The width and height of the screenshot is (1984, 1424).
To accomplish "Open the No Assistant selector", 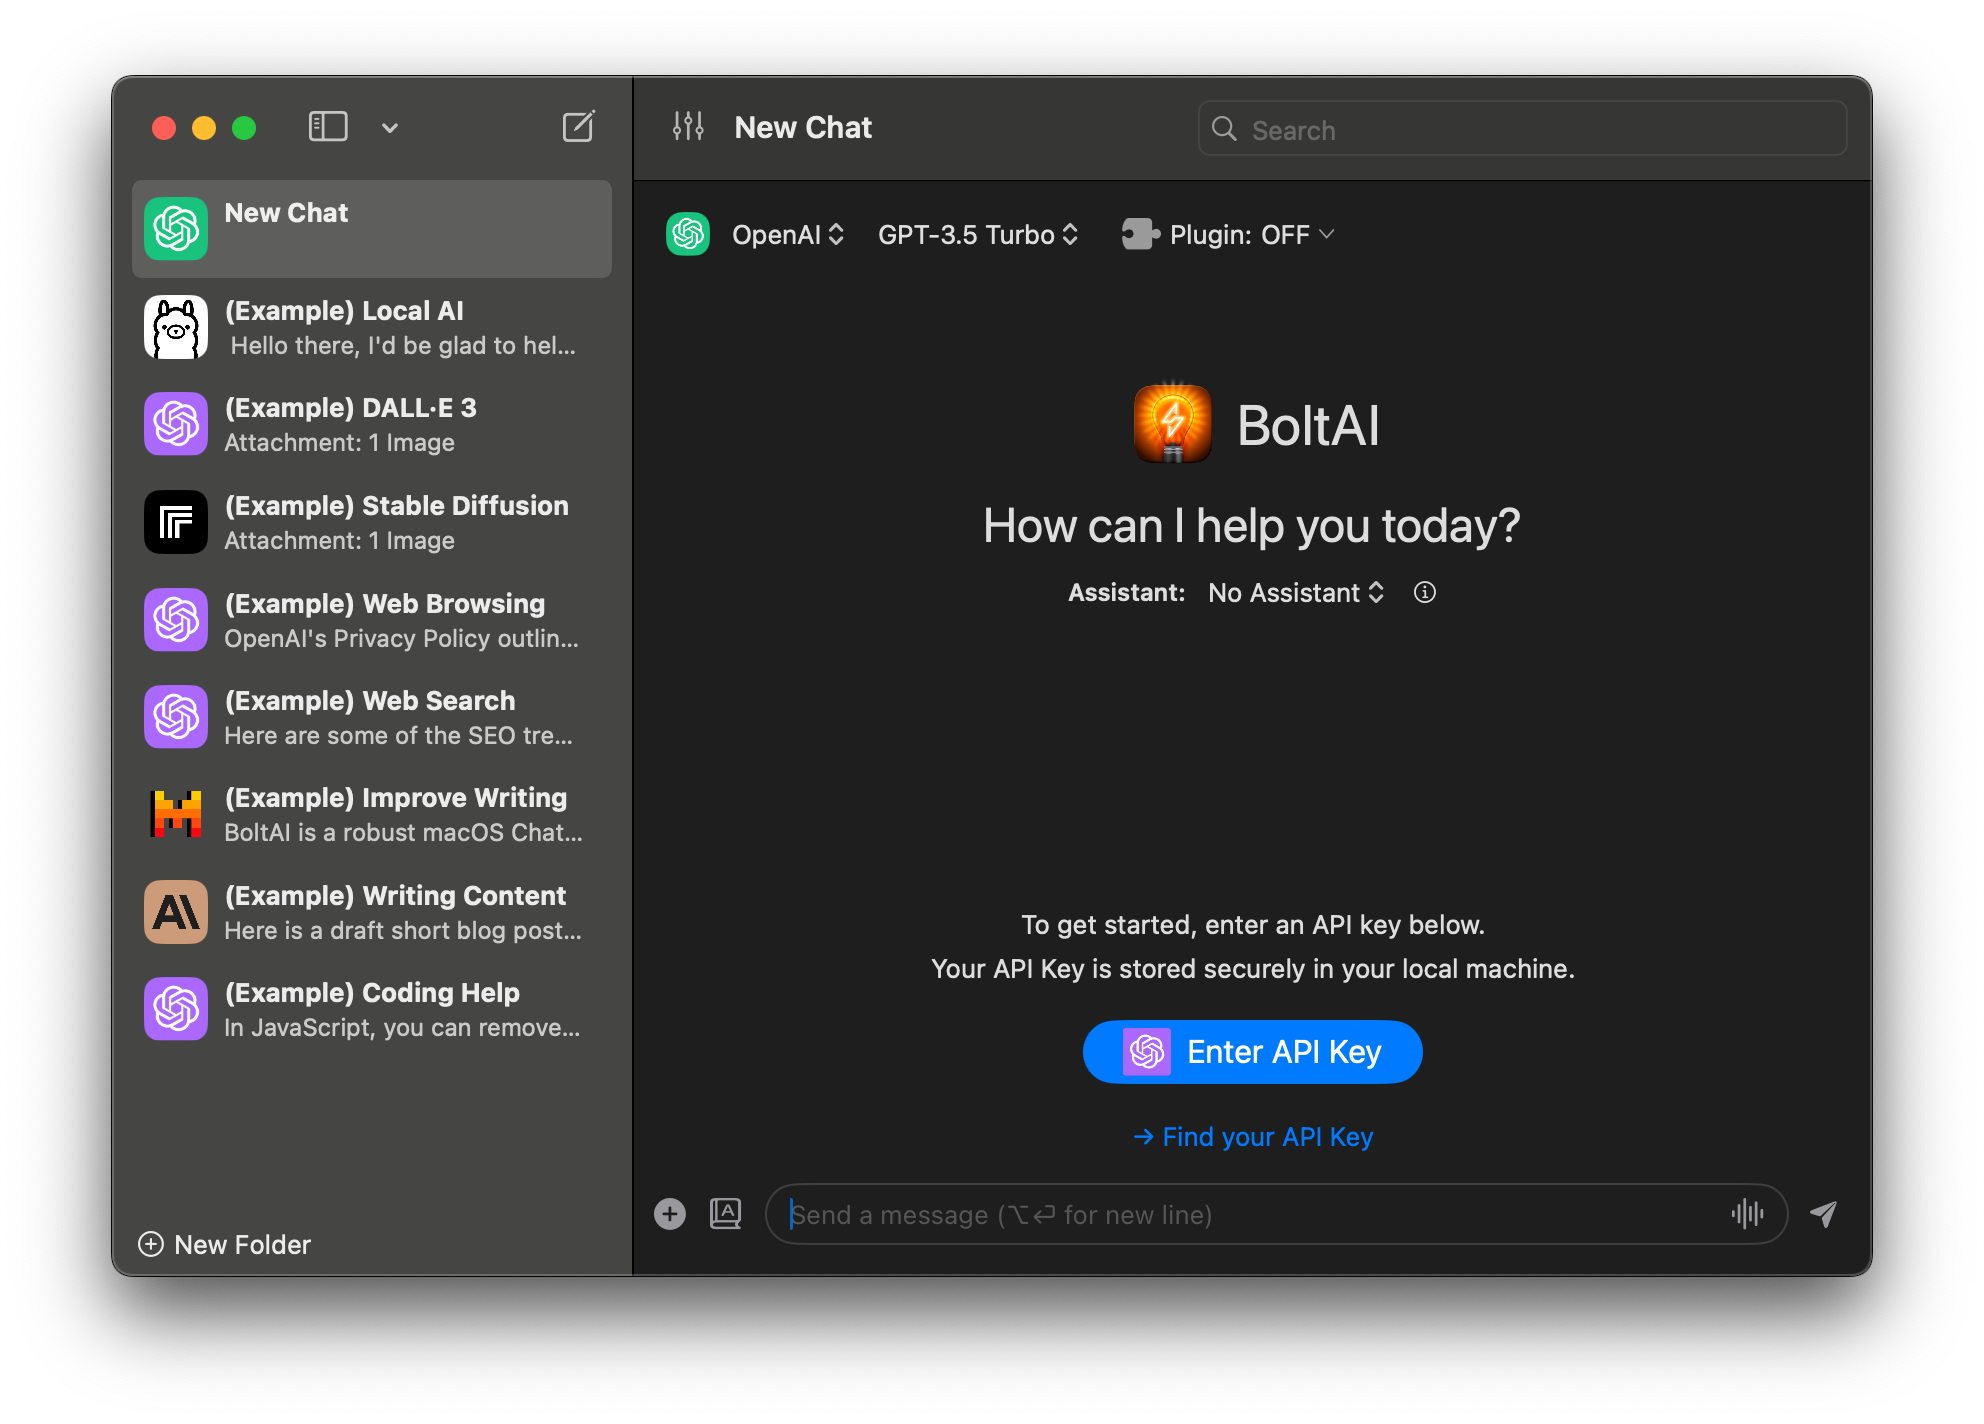I will (1295, 593).
